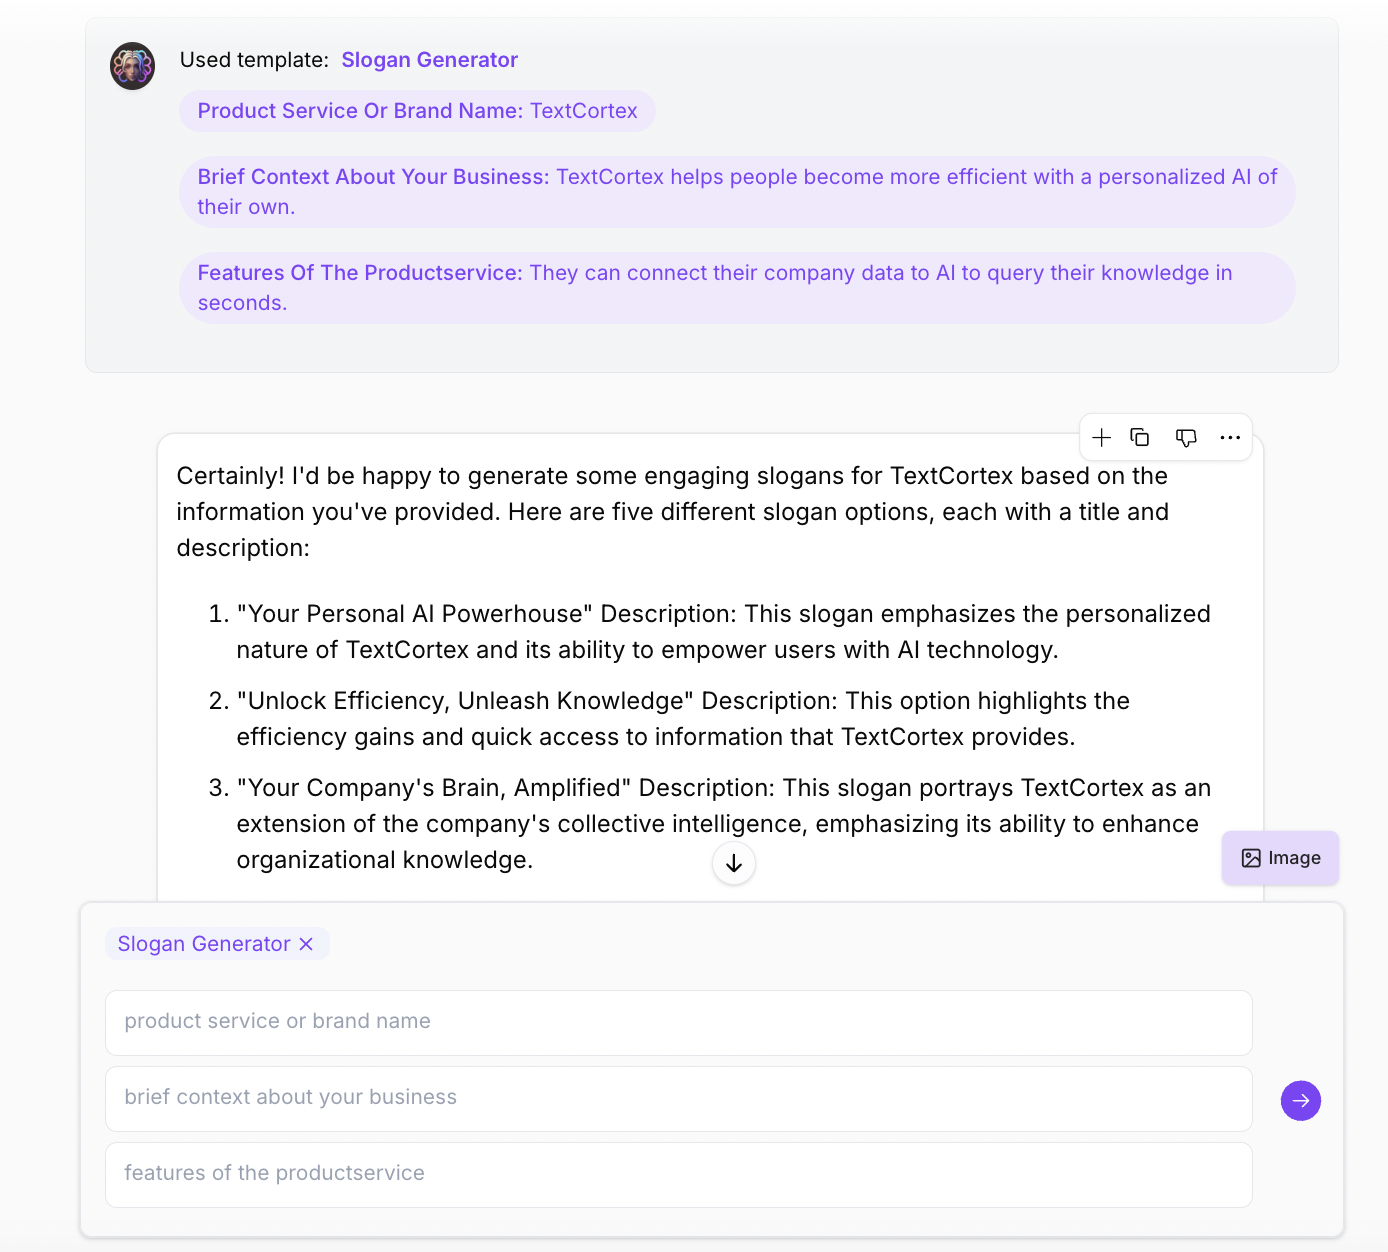Click the Image button
Viewport: 1388px width, 1252px height.
pos(1280,858)
